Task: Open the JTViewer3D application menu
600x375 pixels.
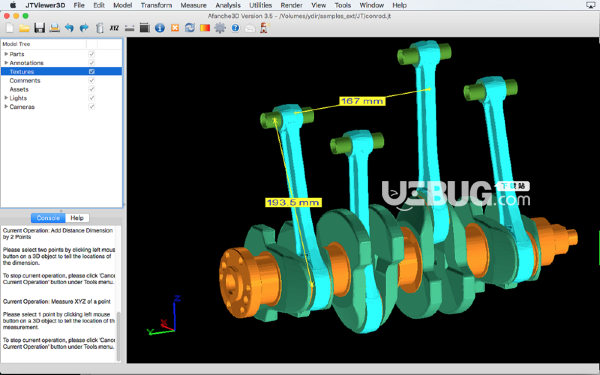Action: [x=45, y=5]
